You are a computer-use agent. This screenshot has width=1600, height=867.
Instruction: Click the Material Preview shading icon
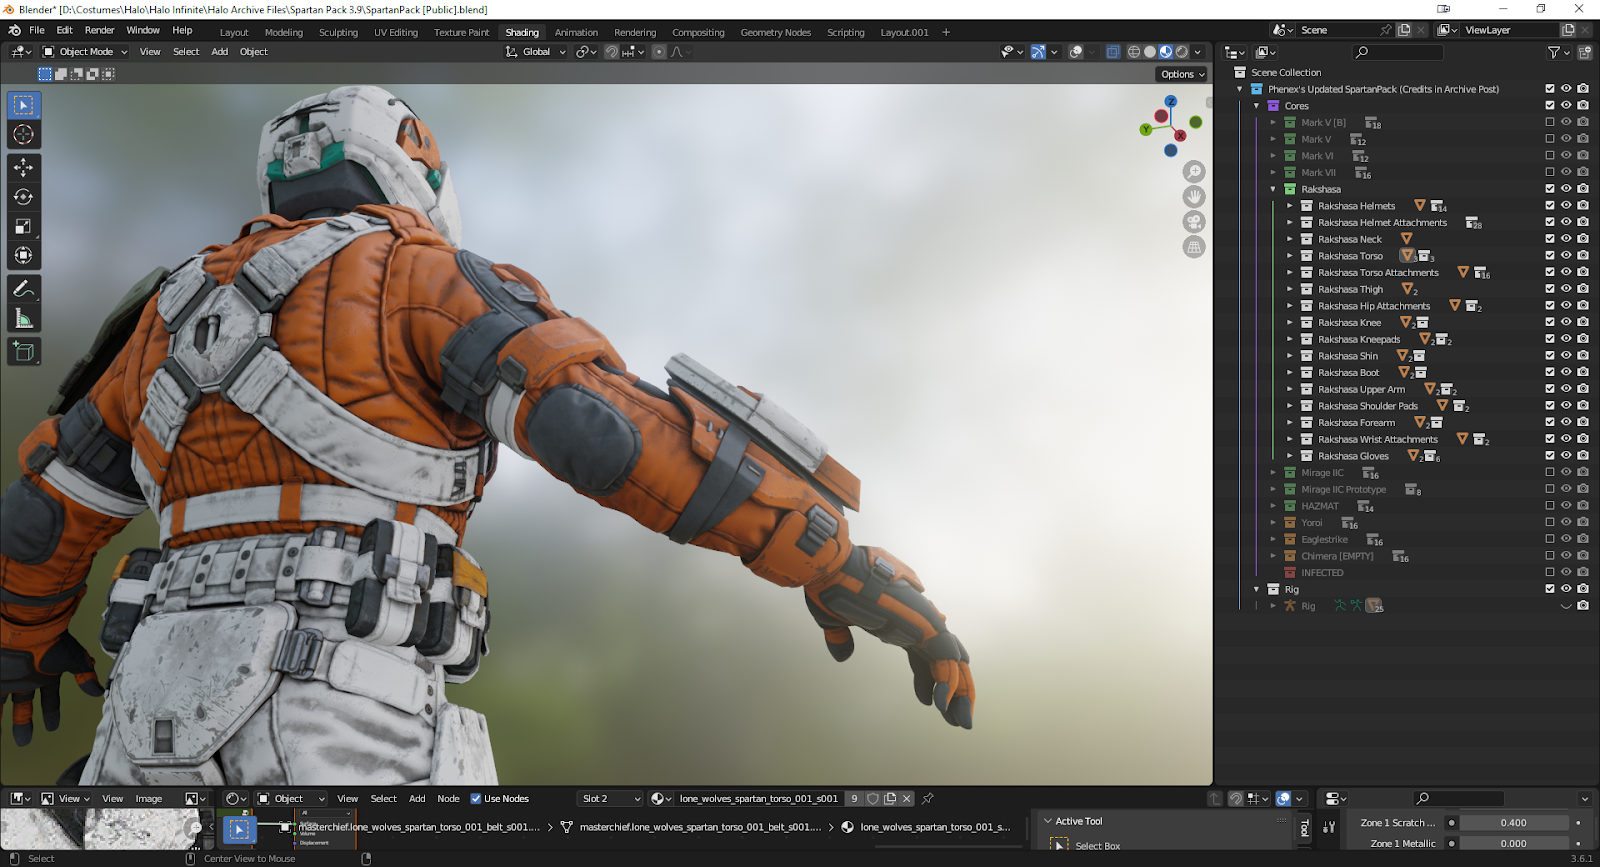point(1166,52)
